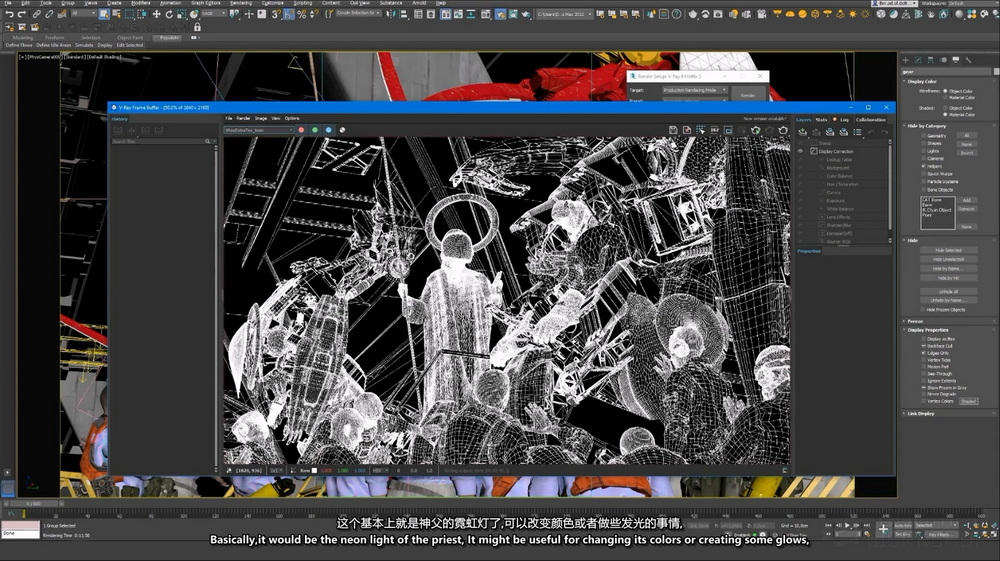Open frame buffer Image menu
The height and width of the screenshot is (561, 1000).
[x=261, y=119]
